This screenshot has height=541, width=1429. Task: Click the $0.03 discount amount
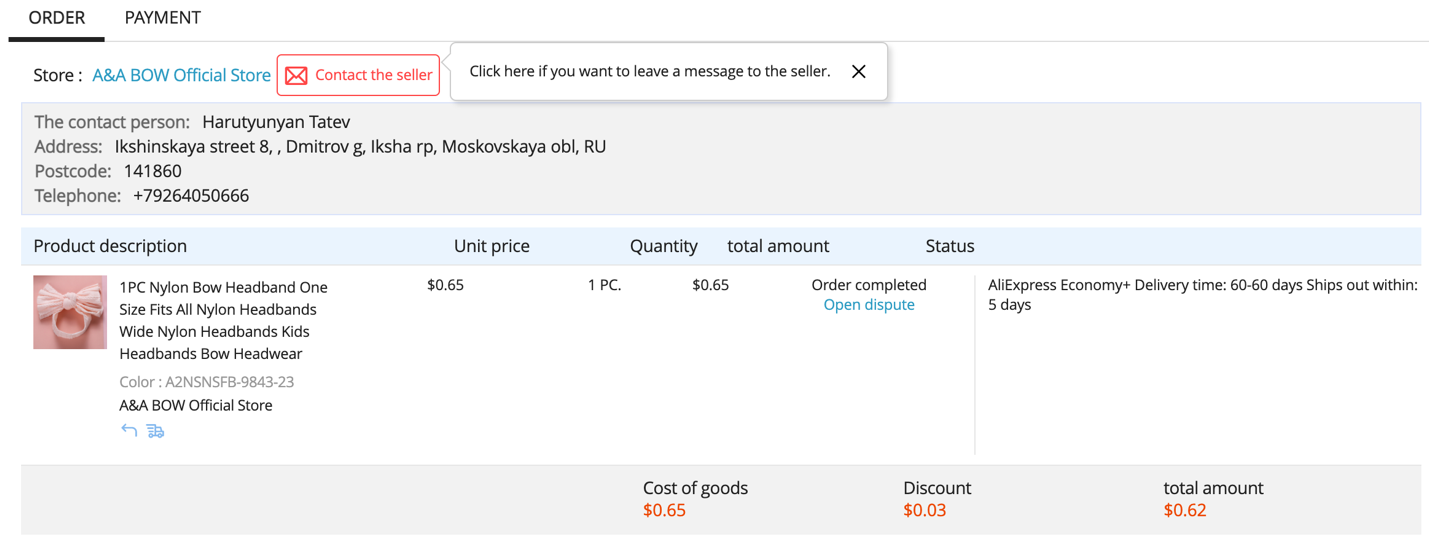click(x=923, y=511)
